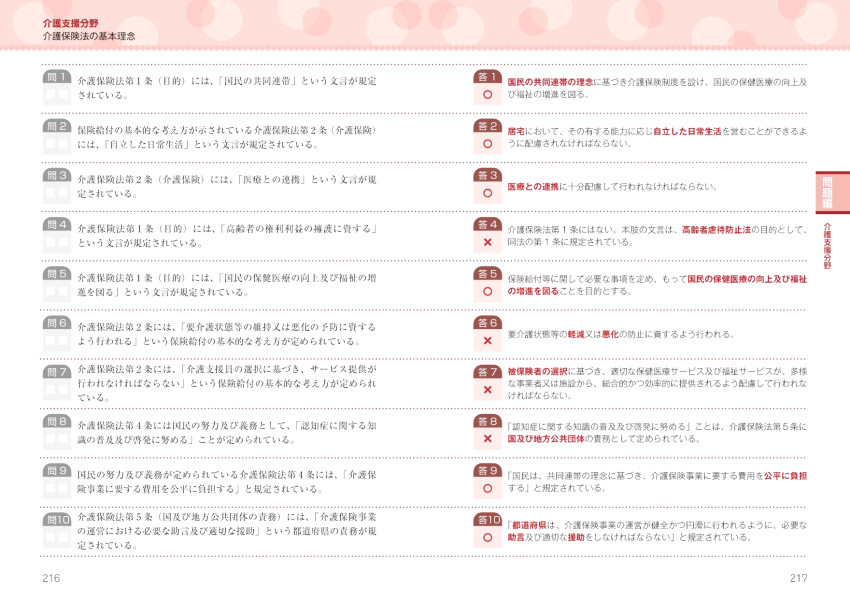850x602 pixels.
Task: Click the 介護保険法の基本理念 subtitle
Action: click(89, 36)
